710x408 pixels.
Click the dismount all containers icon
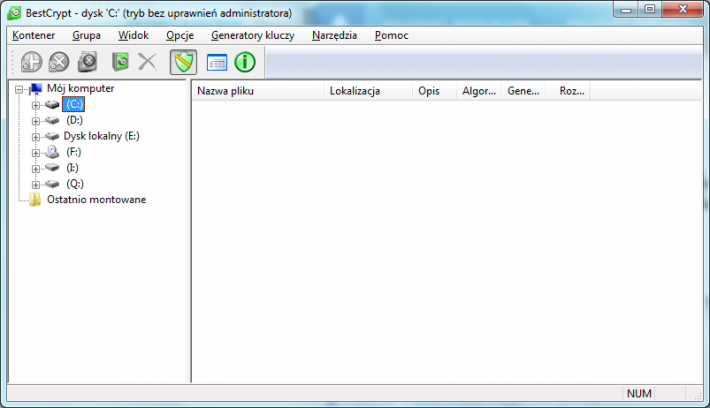[x=87, y=62]
